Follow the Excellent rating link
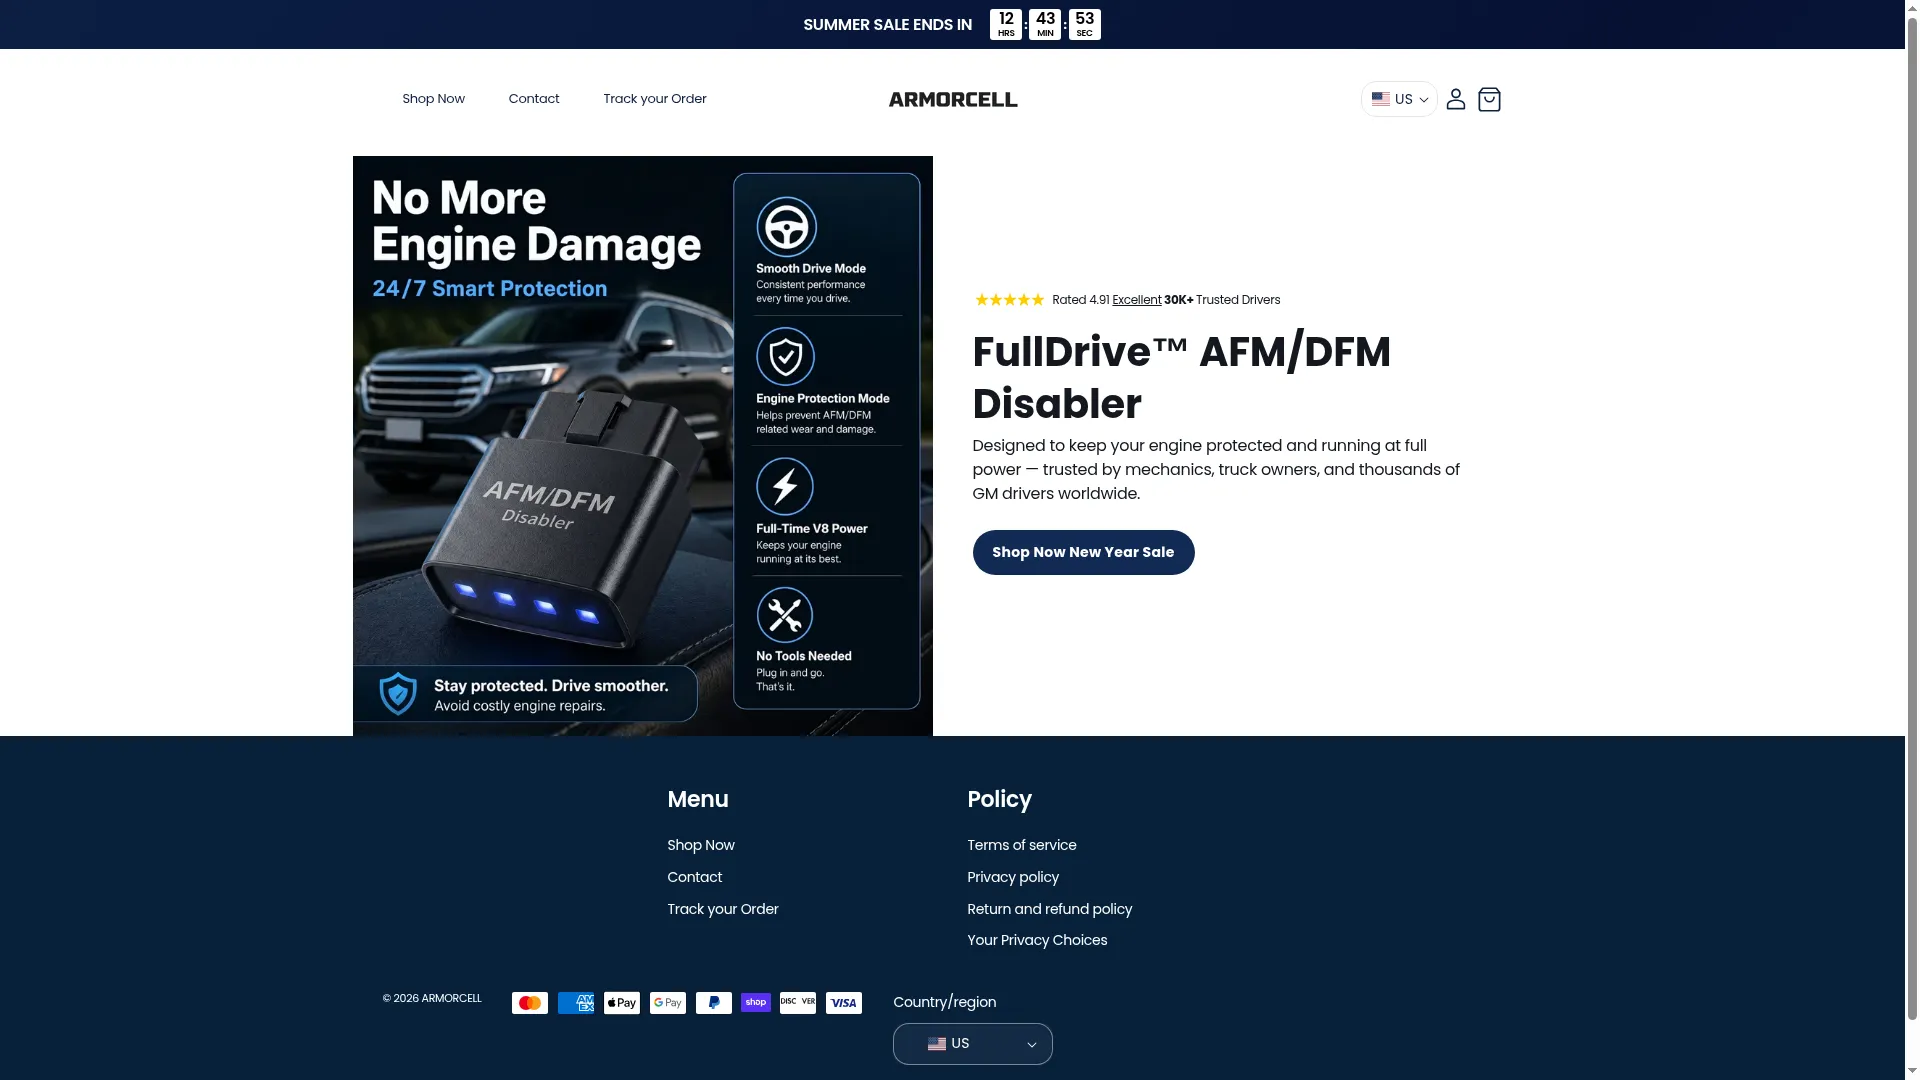1920x1080 pixels. (x=1137, y=300)
